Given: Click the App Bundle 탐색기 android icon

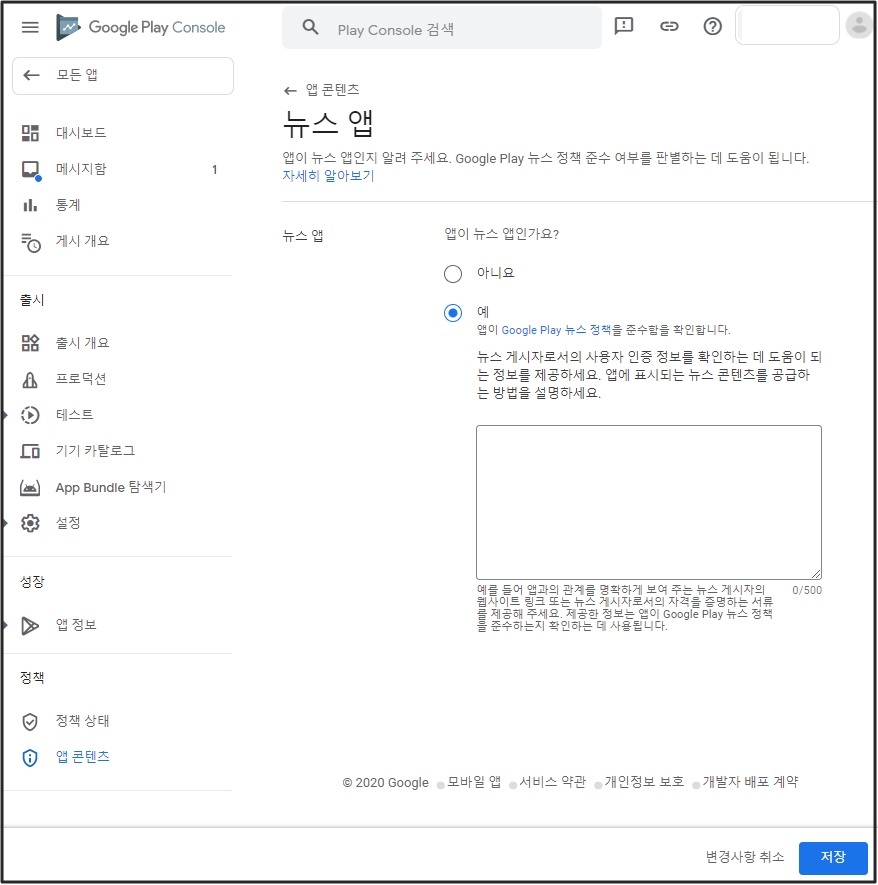Looking at the screenshot, I should pyautogui.click(x=30, y=488).
